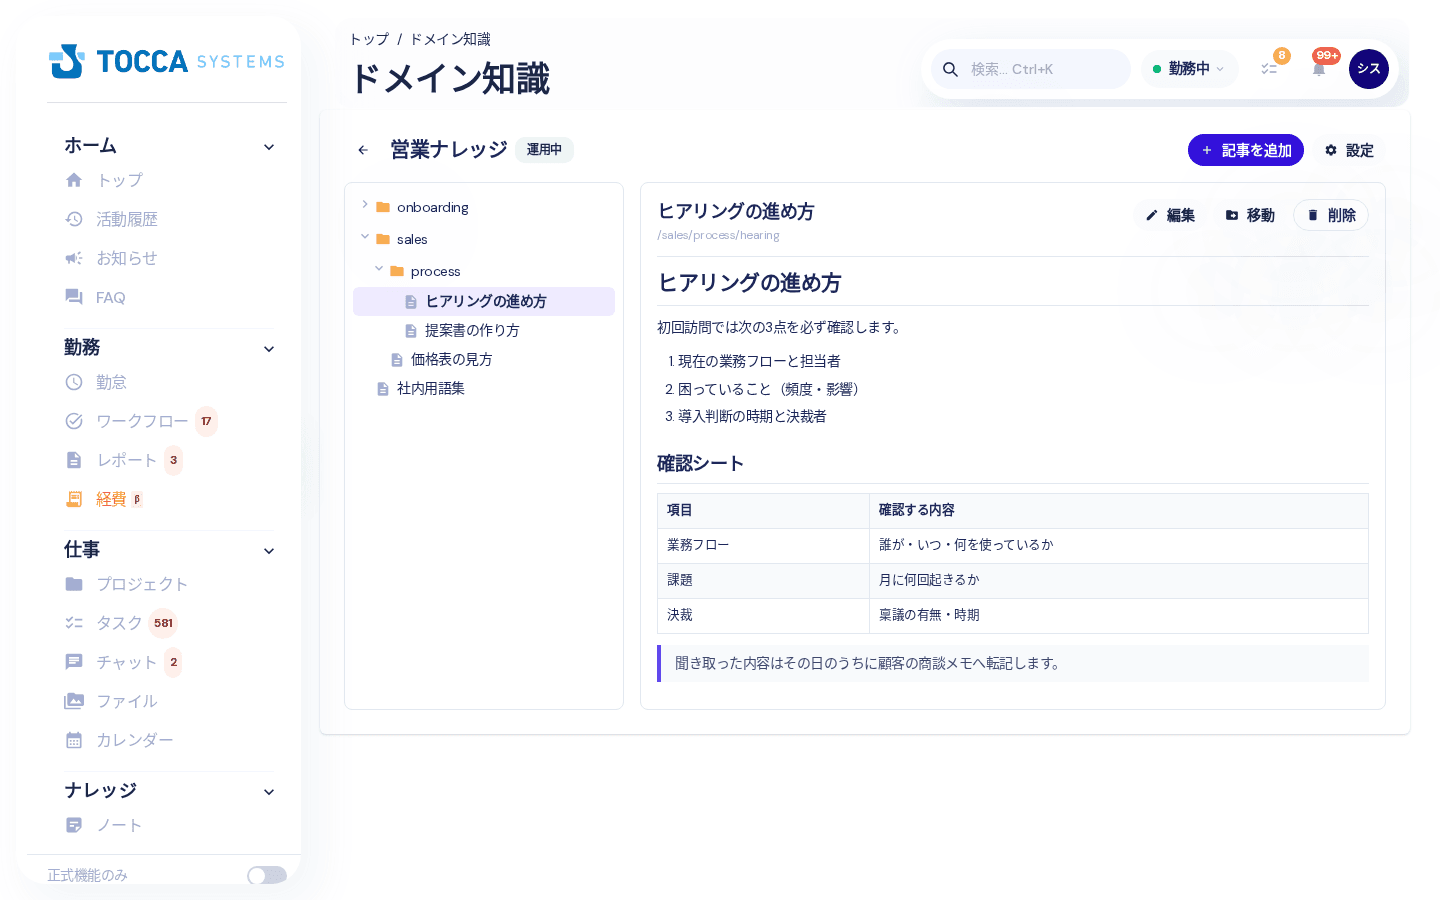Open チャット message icon
1440x900 pixels.
tap(74, 662)
